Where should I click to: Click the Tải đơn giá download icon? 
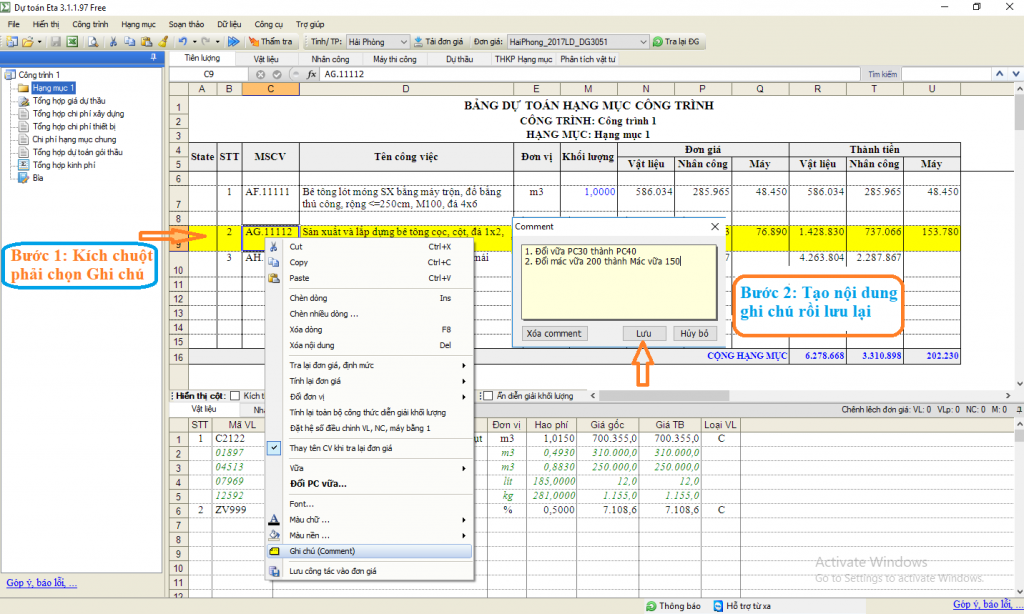[x=418, y=42]
